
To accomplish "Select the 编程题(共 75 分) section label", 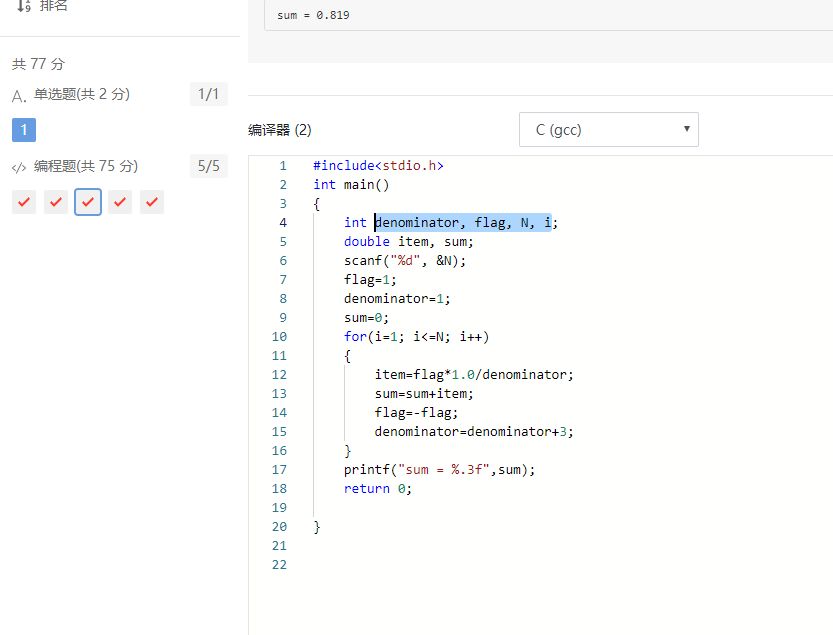I will click(86, 166).
